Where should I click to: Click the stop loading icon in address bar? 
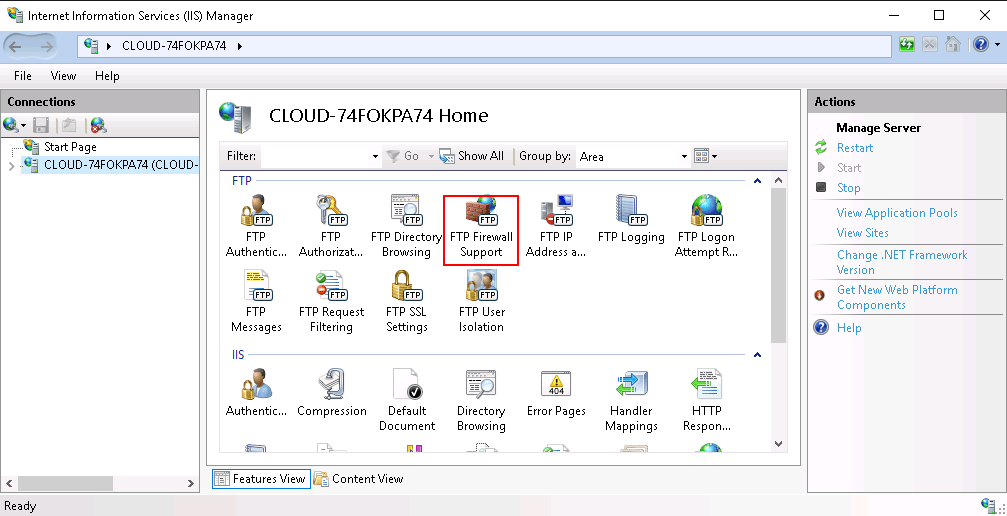(x=929, y=45)
